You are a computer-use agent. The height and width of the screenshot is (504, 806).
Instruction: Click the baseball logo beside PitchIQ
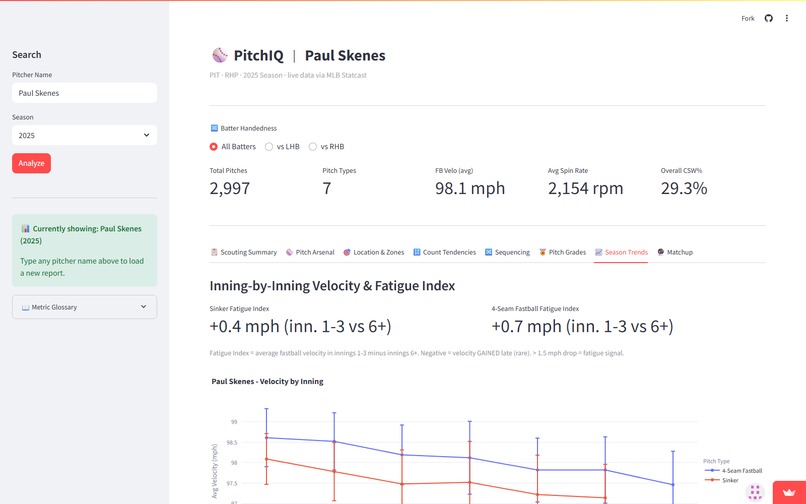(219, 55)
